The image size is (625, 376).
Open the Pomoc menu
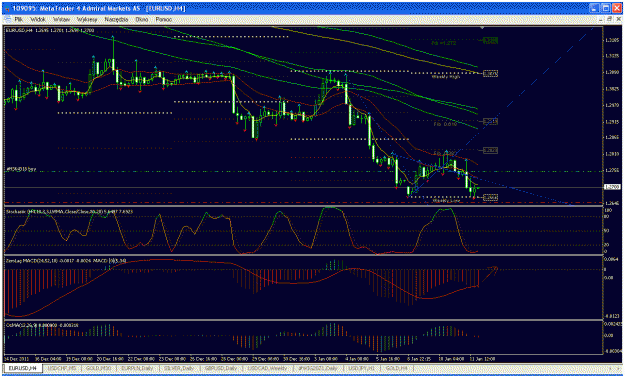click(x=163, y=19)
